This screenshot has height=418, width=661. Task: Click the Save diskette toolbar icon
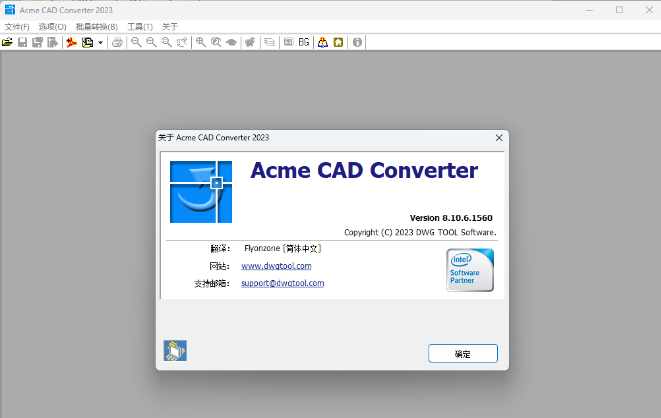[x=22, y=43]
